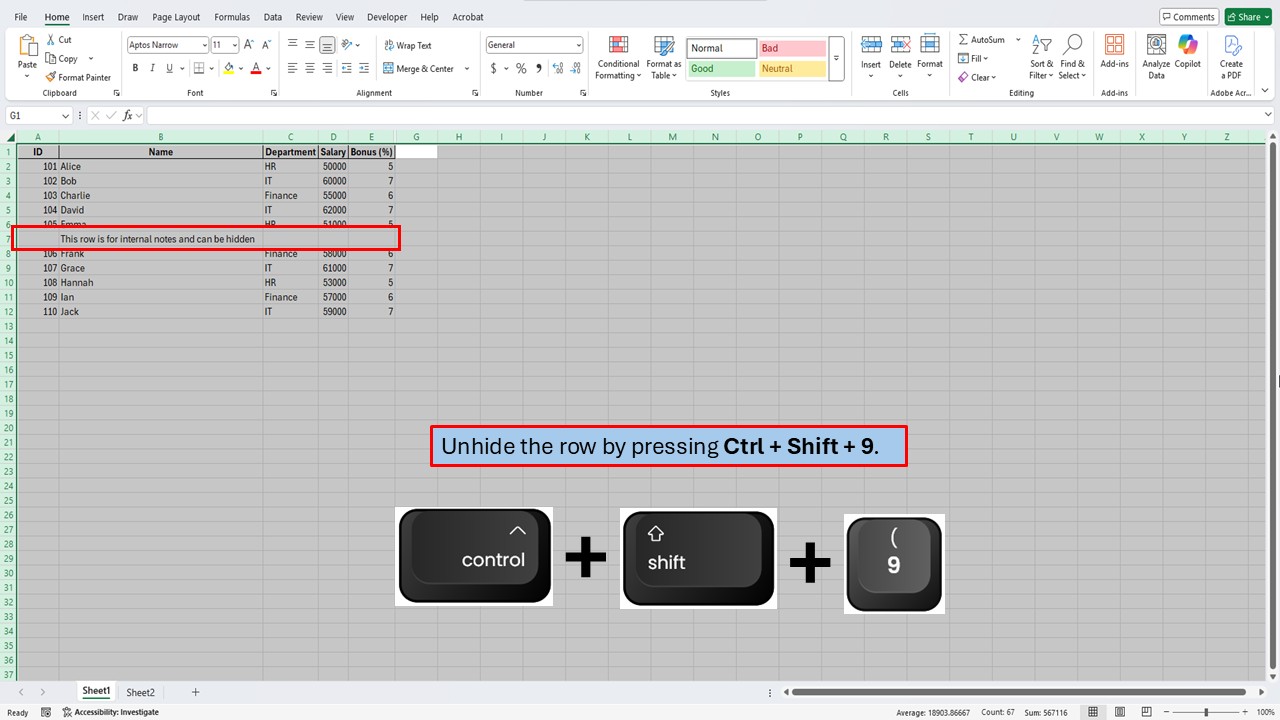The width and height of the screenshot is (1280, 720).
Task: Click the Share button
Action: coord(1246,16)
